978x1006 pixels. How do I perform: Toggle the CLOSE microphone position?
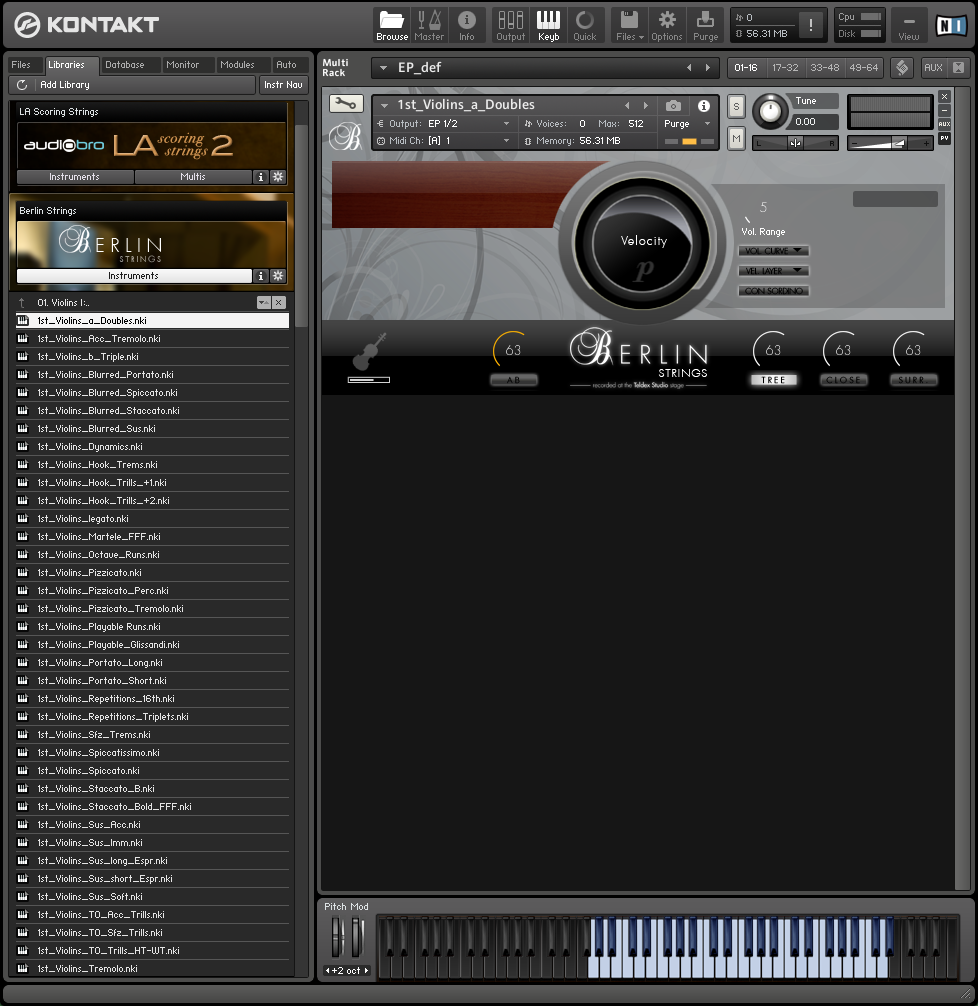[x=843, y=380]
